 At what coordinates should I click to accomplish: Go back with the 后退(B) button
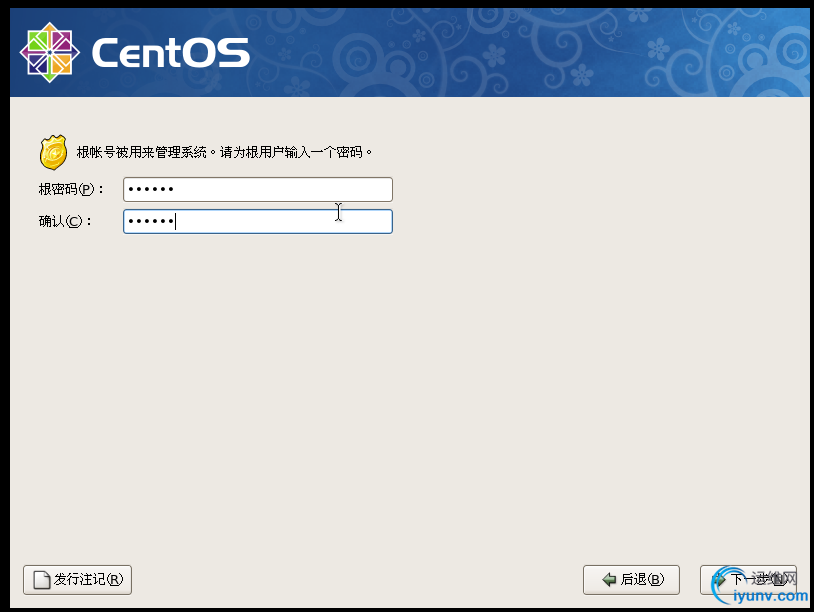(631, 580)
